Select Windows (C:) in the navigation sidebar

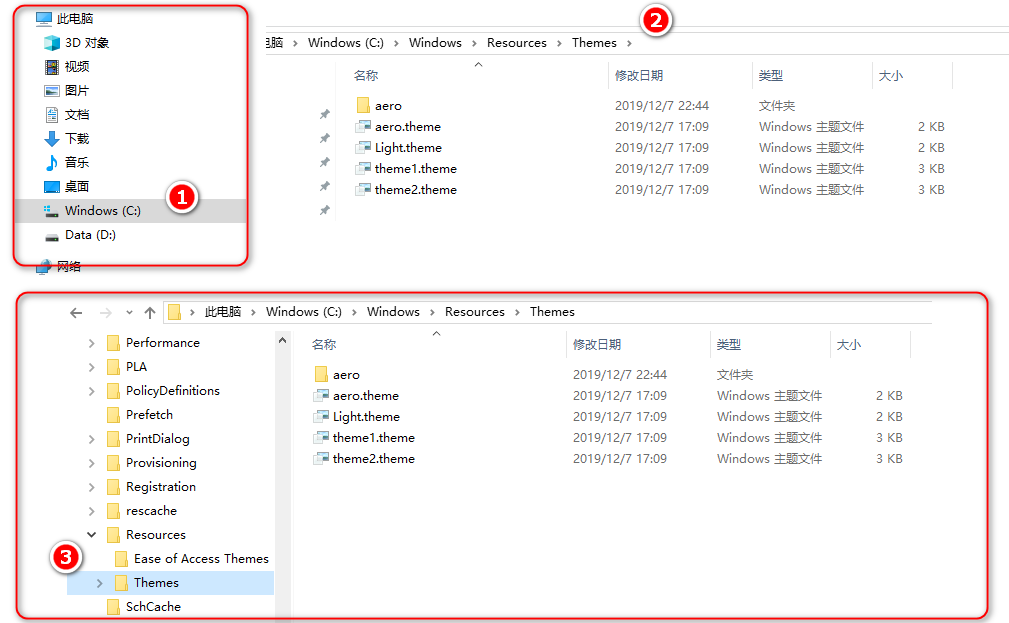click(x=102, y=211)
